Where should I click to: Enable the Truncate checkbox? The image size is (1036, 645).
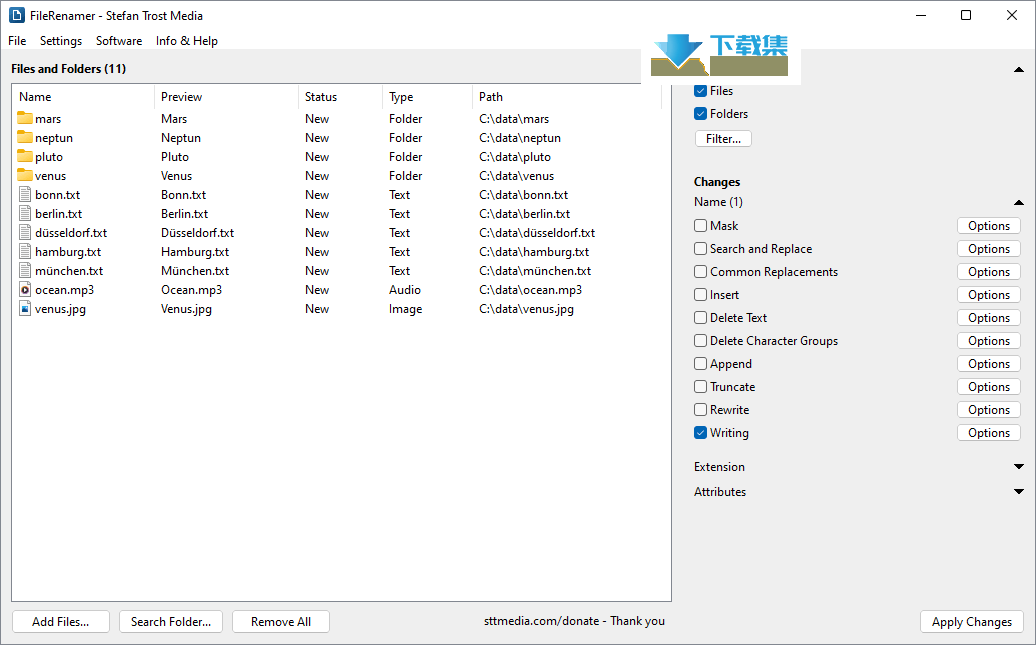(700, 387)
